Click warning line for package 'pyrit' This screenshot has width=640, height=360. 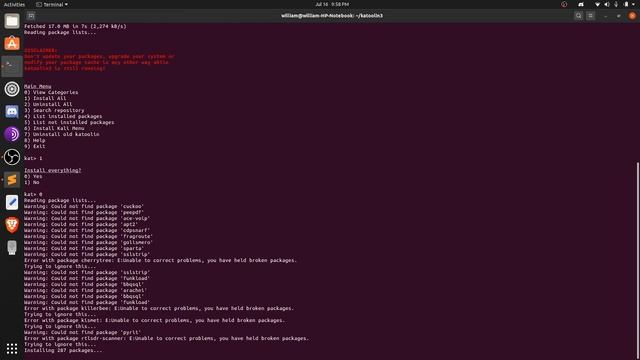(82, 332)
